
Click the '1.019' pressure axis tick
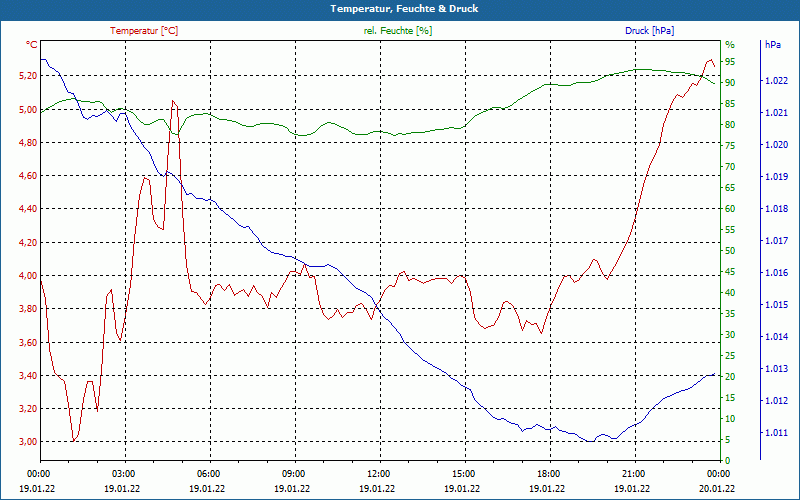click(777, 177)
